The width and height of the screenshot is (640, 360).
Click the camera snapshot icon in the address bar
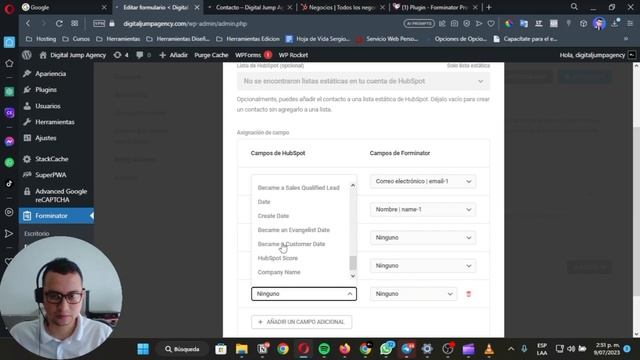[x=454, y=24]
